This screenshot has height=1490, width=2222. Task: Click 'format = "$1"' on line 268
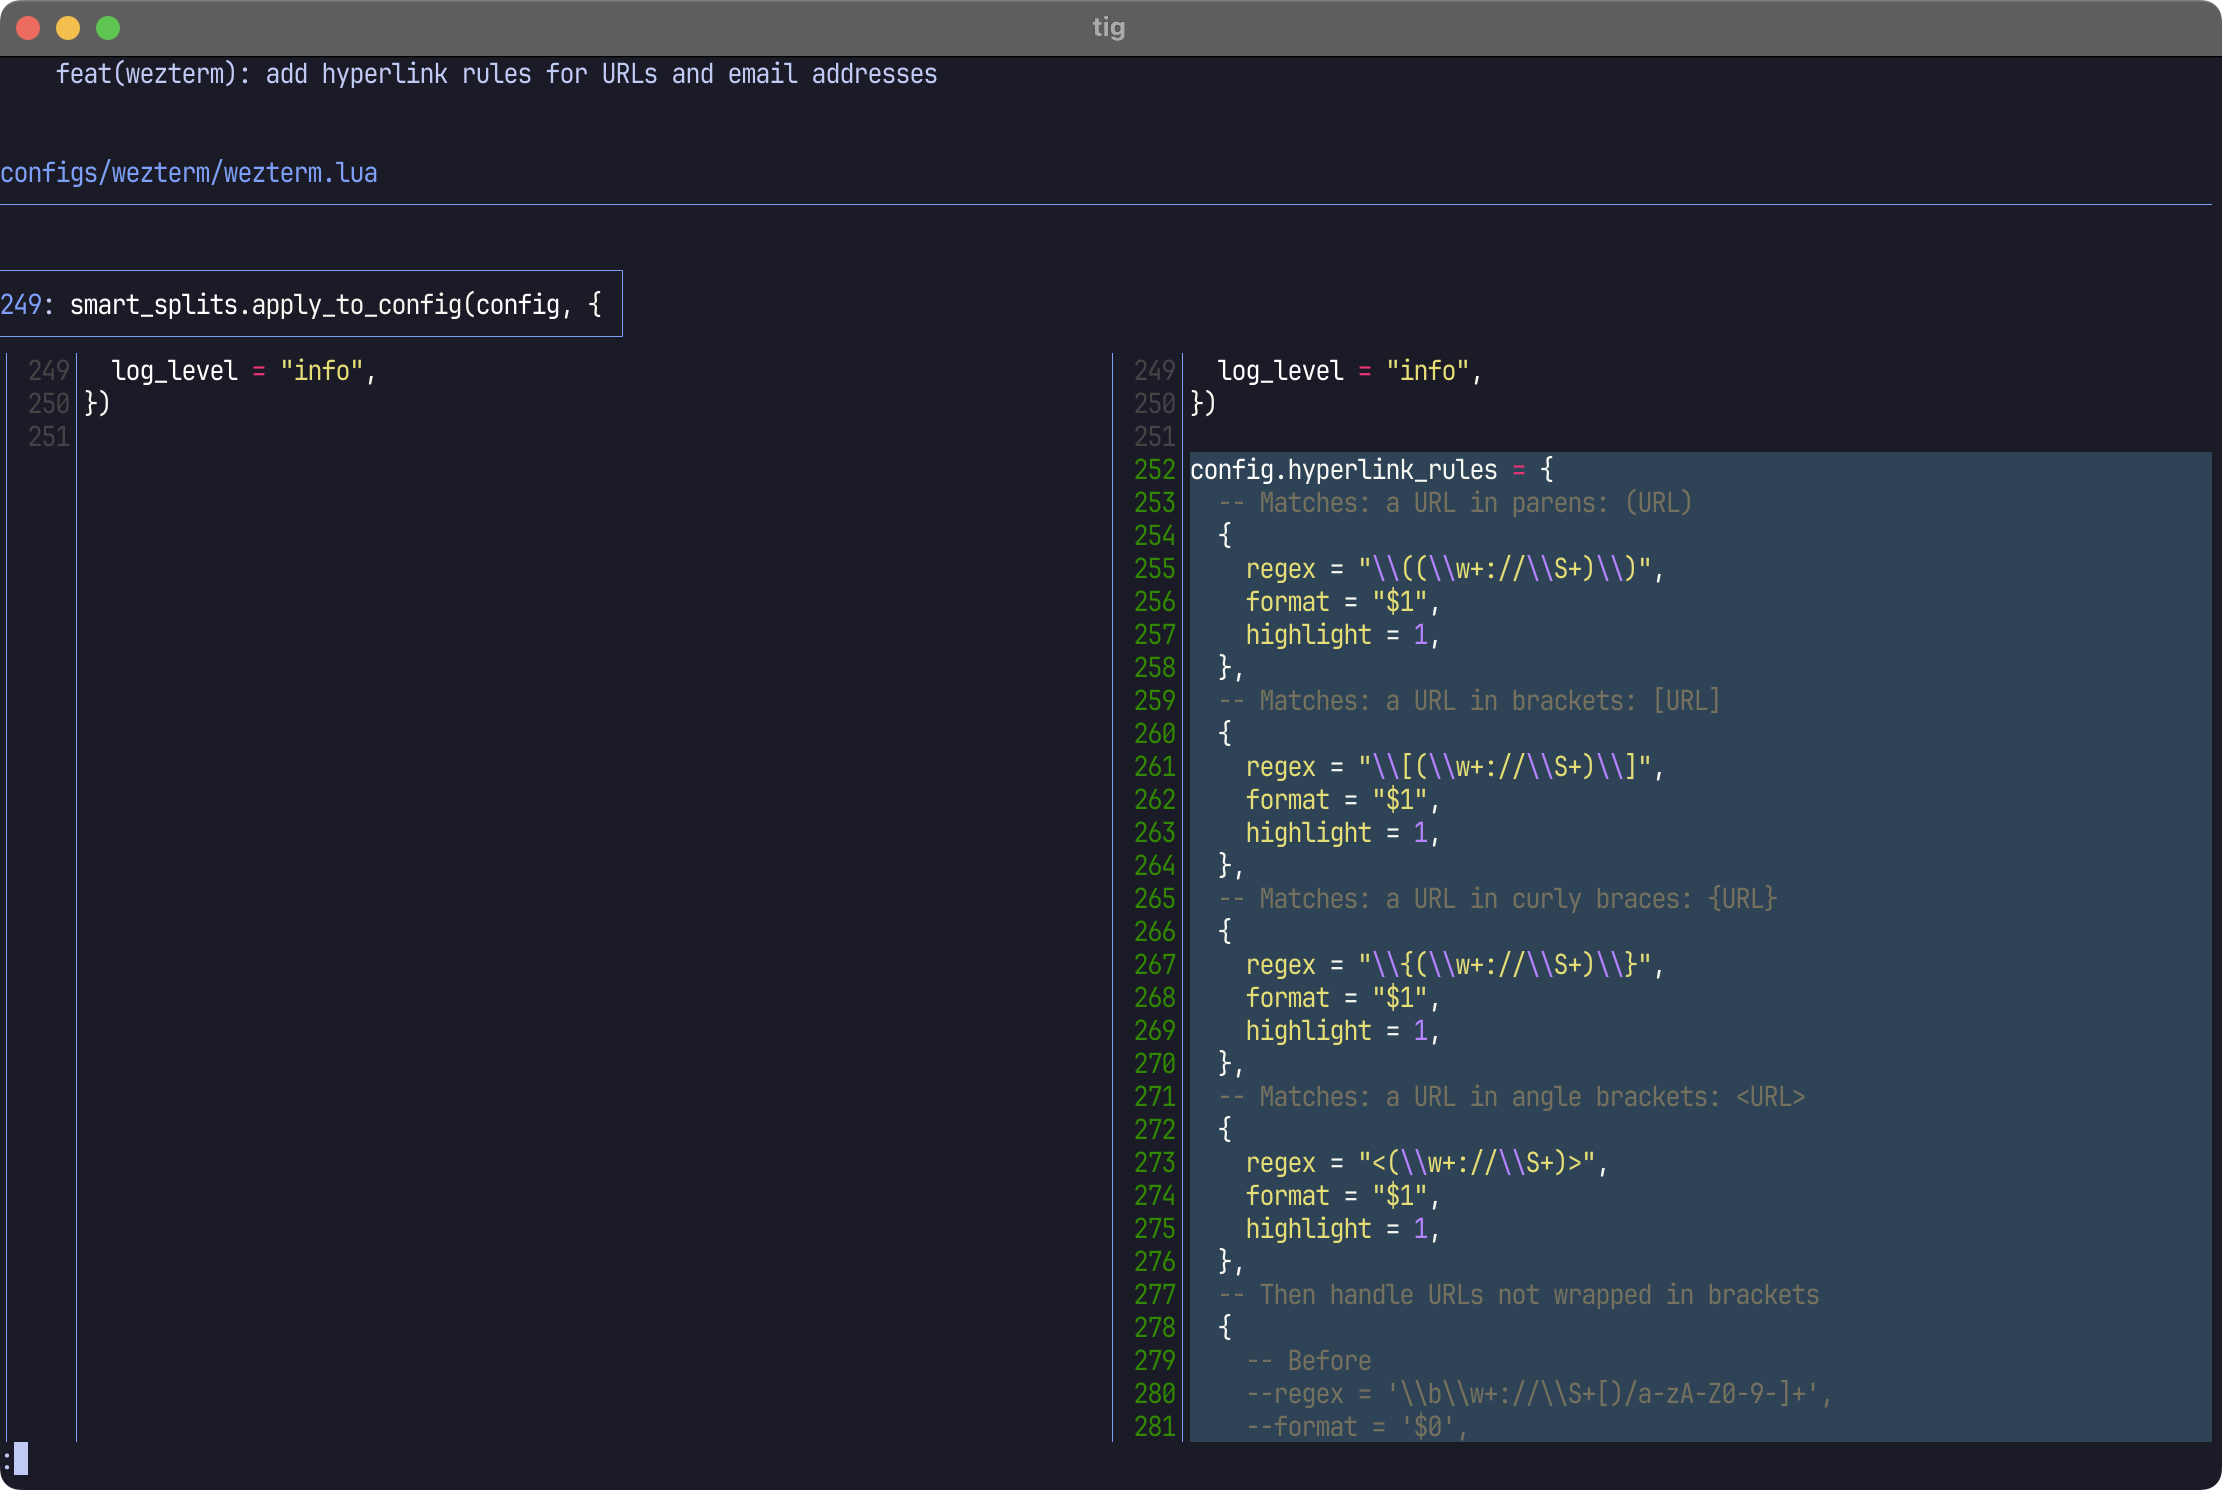point(1342,998)
